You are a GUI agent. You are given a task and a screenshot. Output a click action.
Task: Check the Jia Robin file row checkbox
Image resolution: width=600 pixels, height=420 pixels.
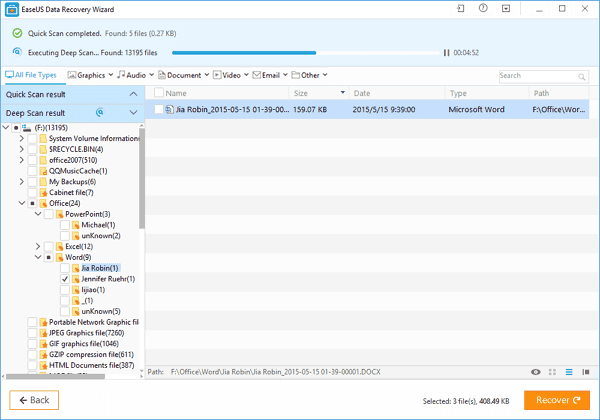click(158, 109)
